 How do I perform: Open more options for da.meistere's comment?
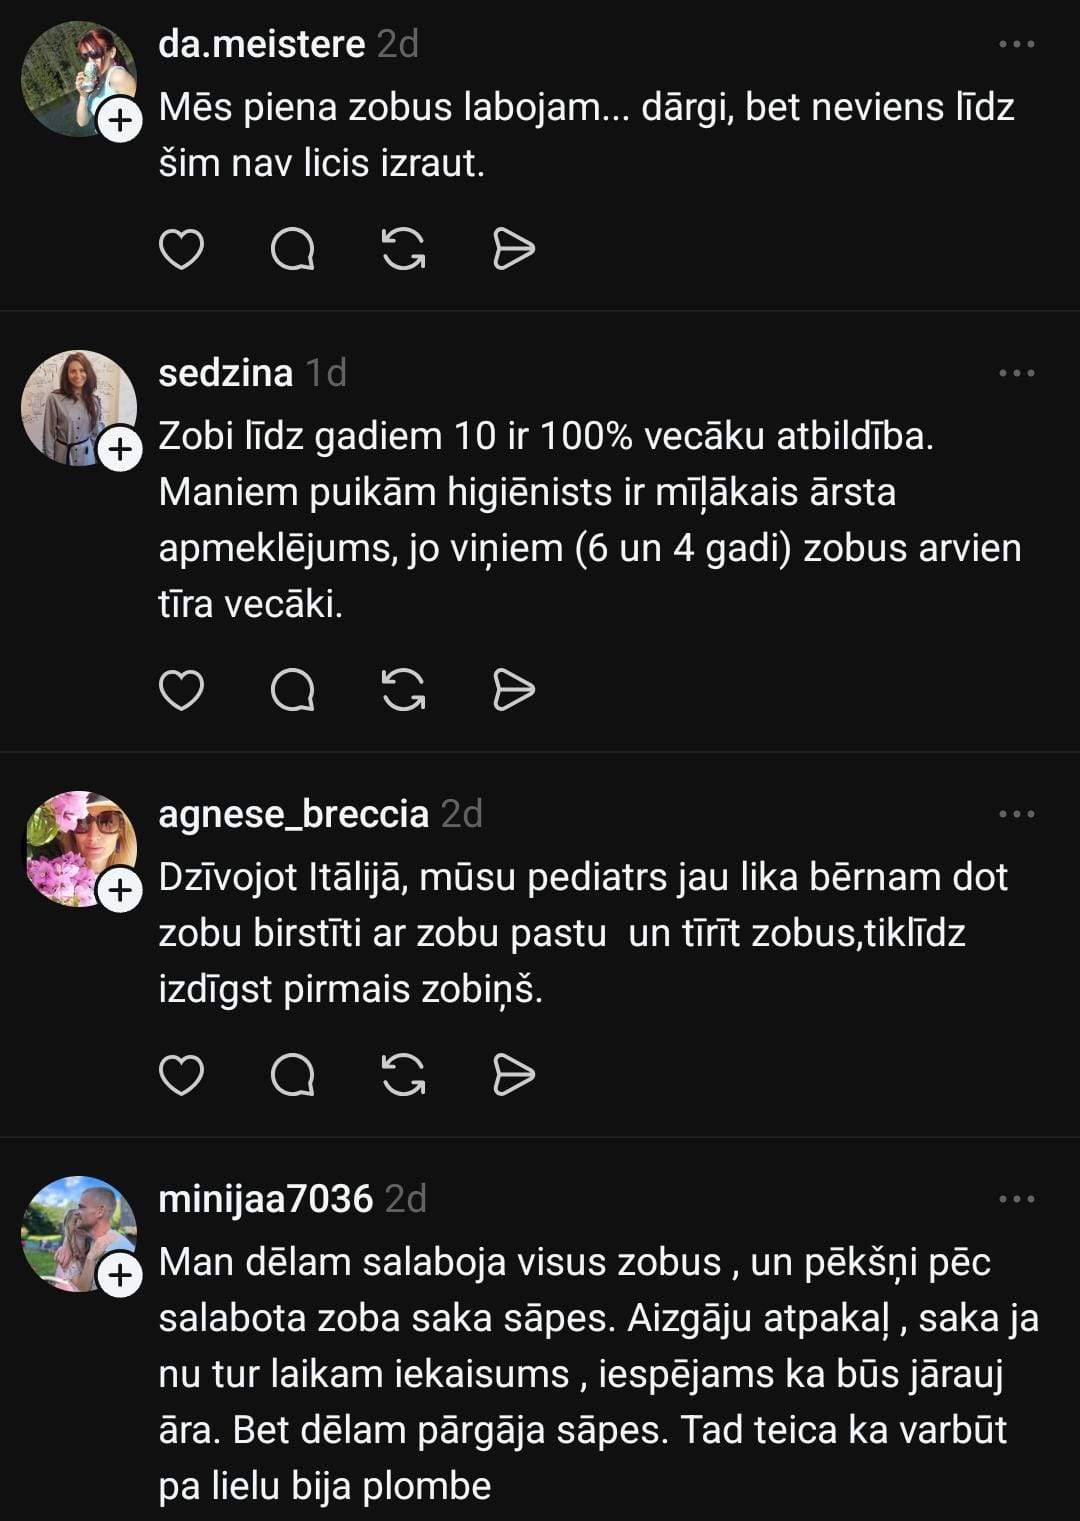point(1016,44)
